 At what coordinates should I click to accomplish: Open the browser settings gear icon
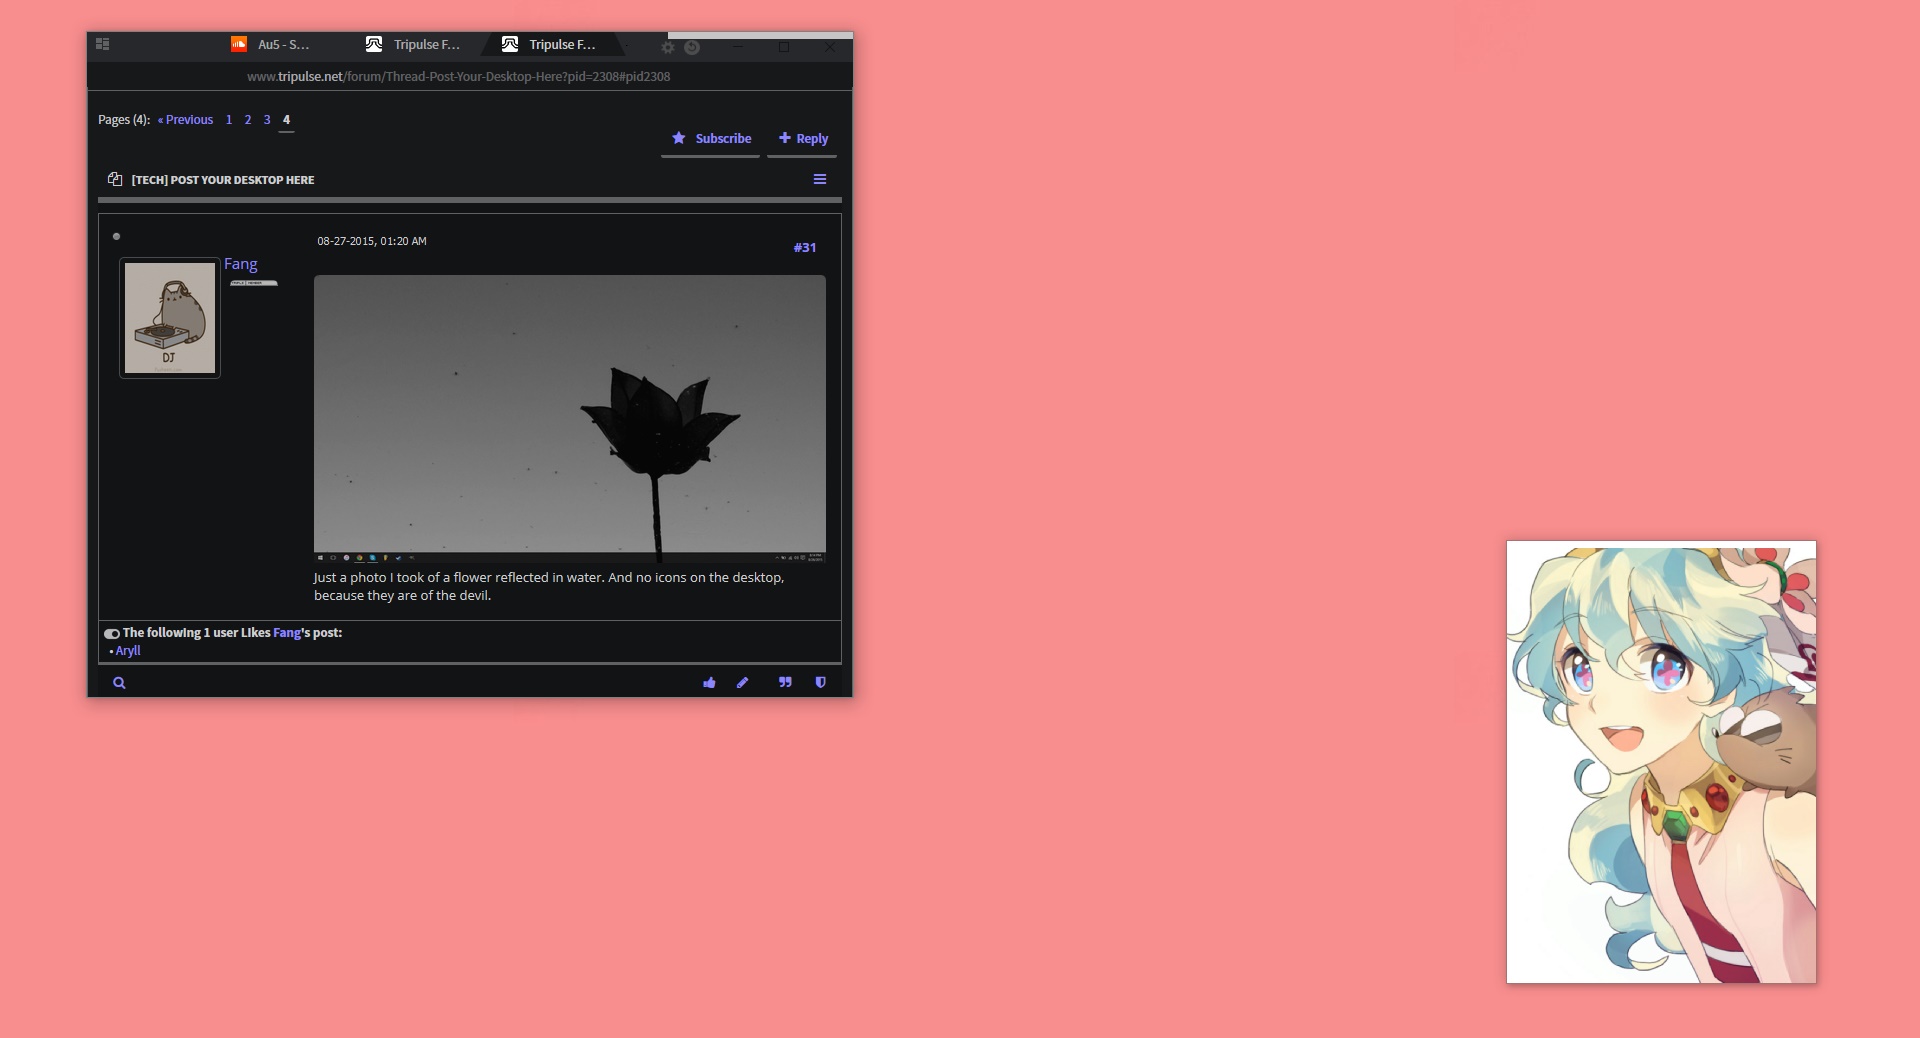coord(668,47)
